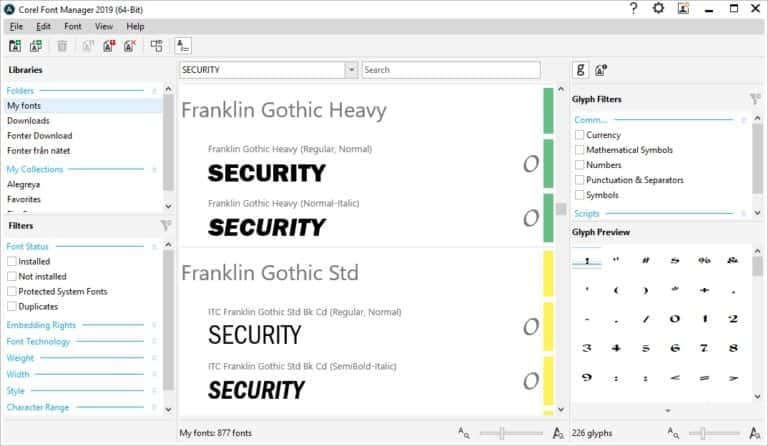Open the Font menu

click(x=73, y=26)
